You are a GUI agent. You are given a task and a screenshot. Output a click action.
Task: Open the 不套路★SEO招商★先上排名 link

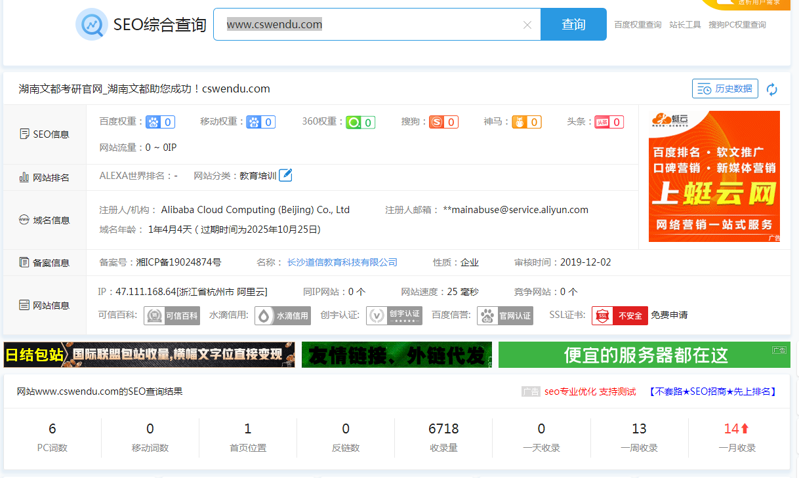712,391
